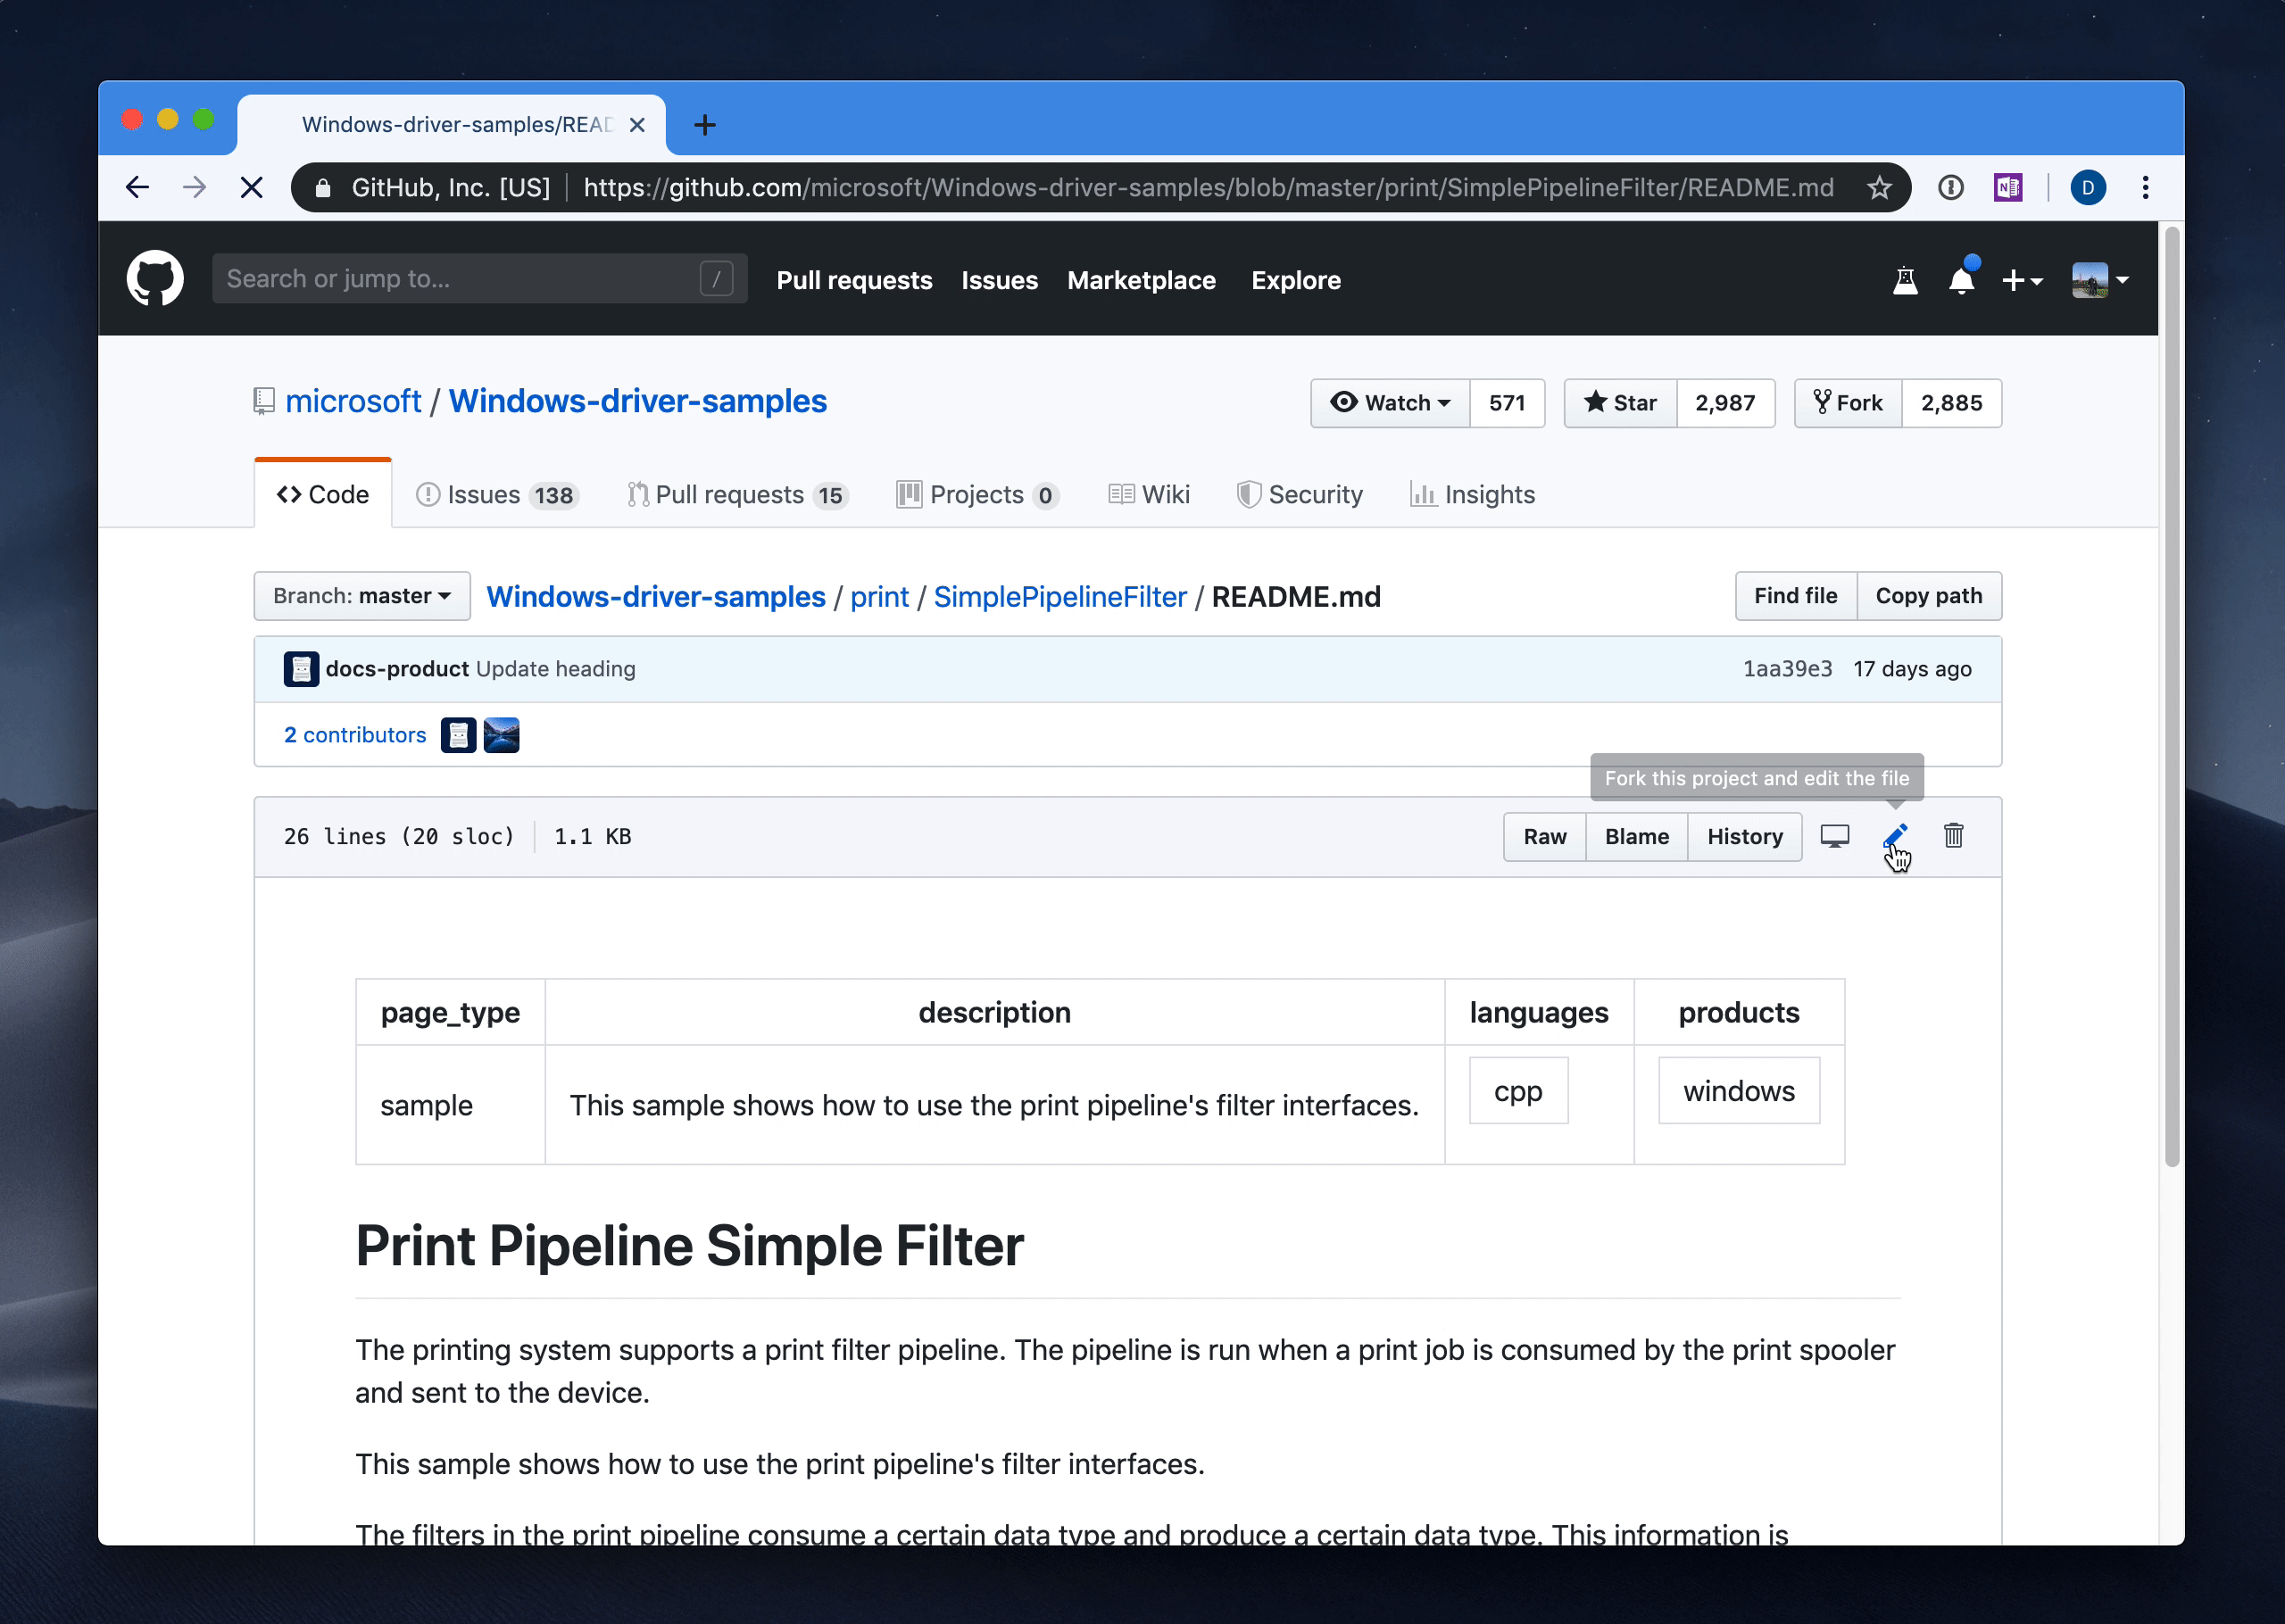Open the microsoft owner link
The height and width of the screenshot is (1624, 2285).
point(353,402)
